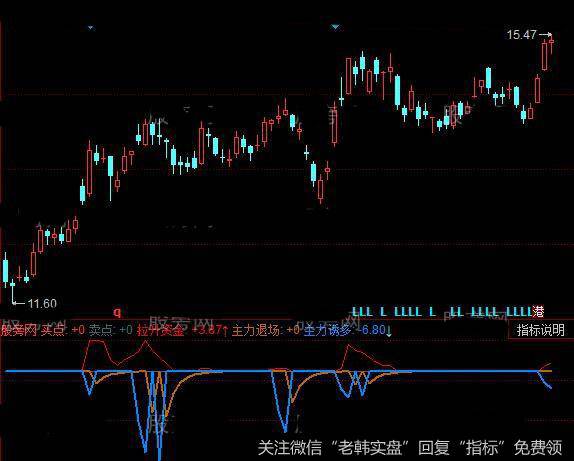Open the 指标说明 indicator description button
Viewport: 574px width, 461px height.
[x=541, y=330]
